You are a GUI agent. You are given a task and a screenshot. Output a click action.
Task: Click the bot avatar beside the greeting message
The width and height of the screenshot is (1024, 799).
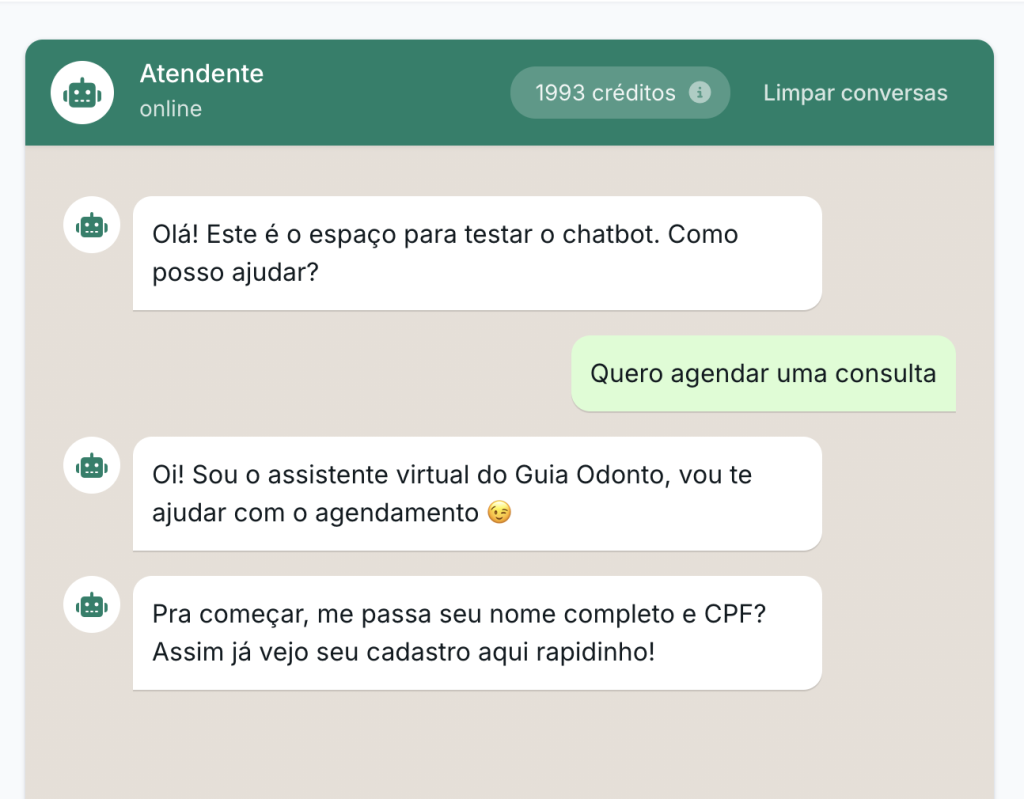[x=91, y=225]
